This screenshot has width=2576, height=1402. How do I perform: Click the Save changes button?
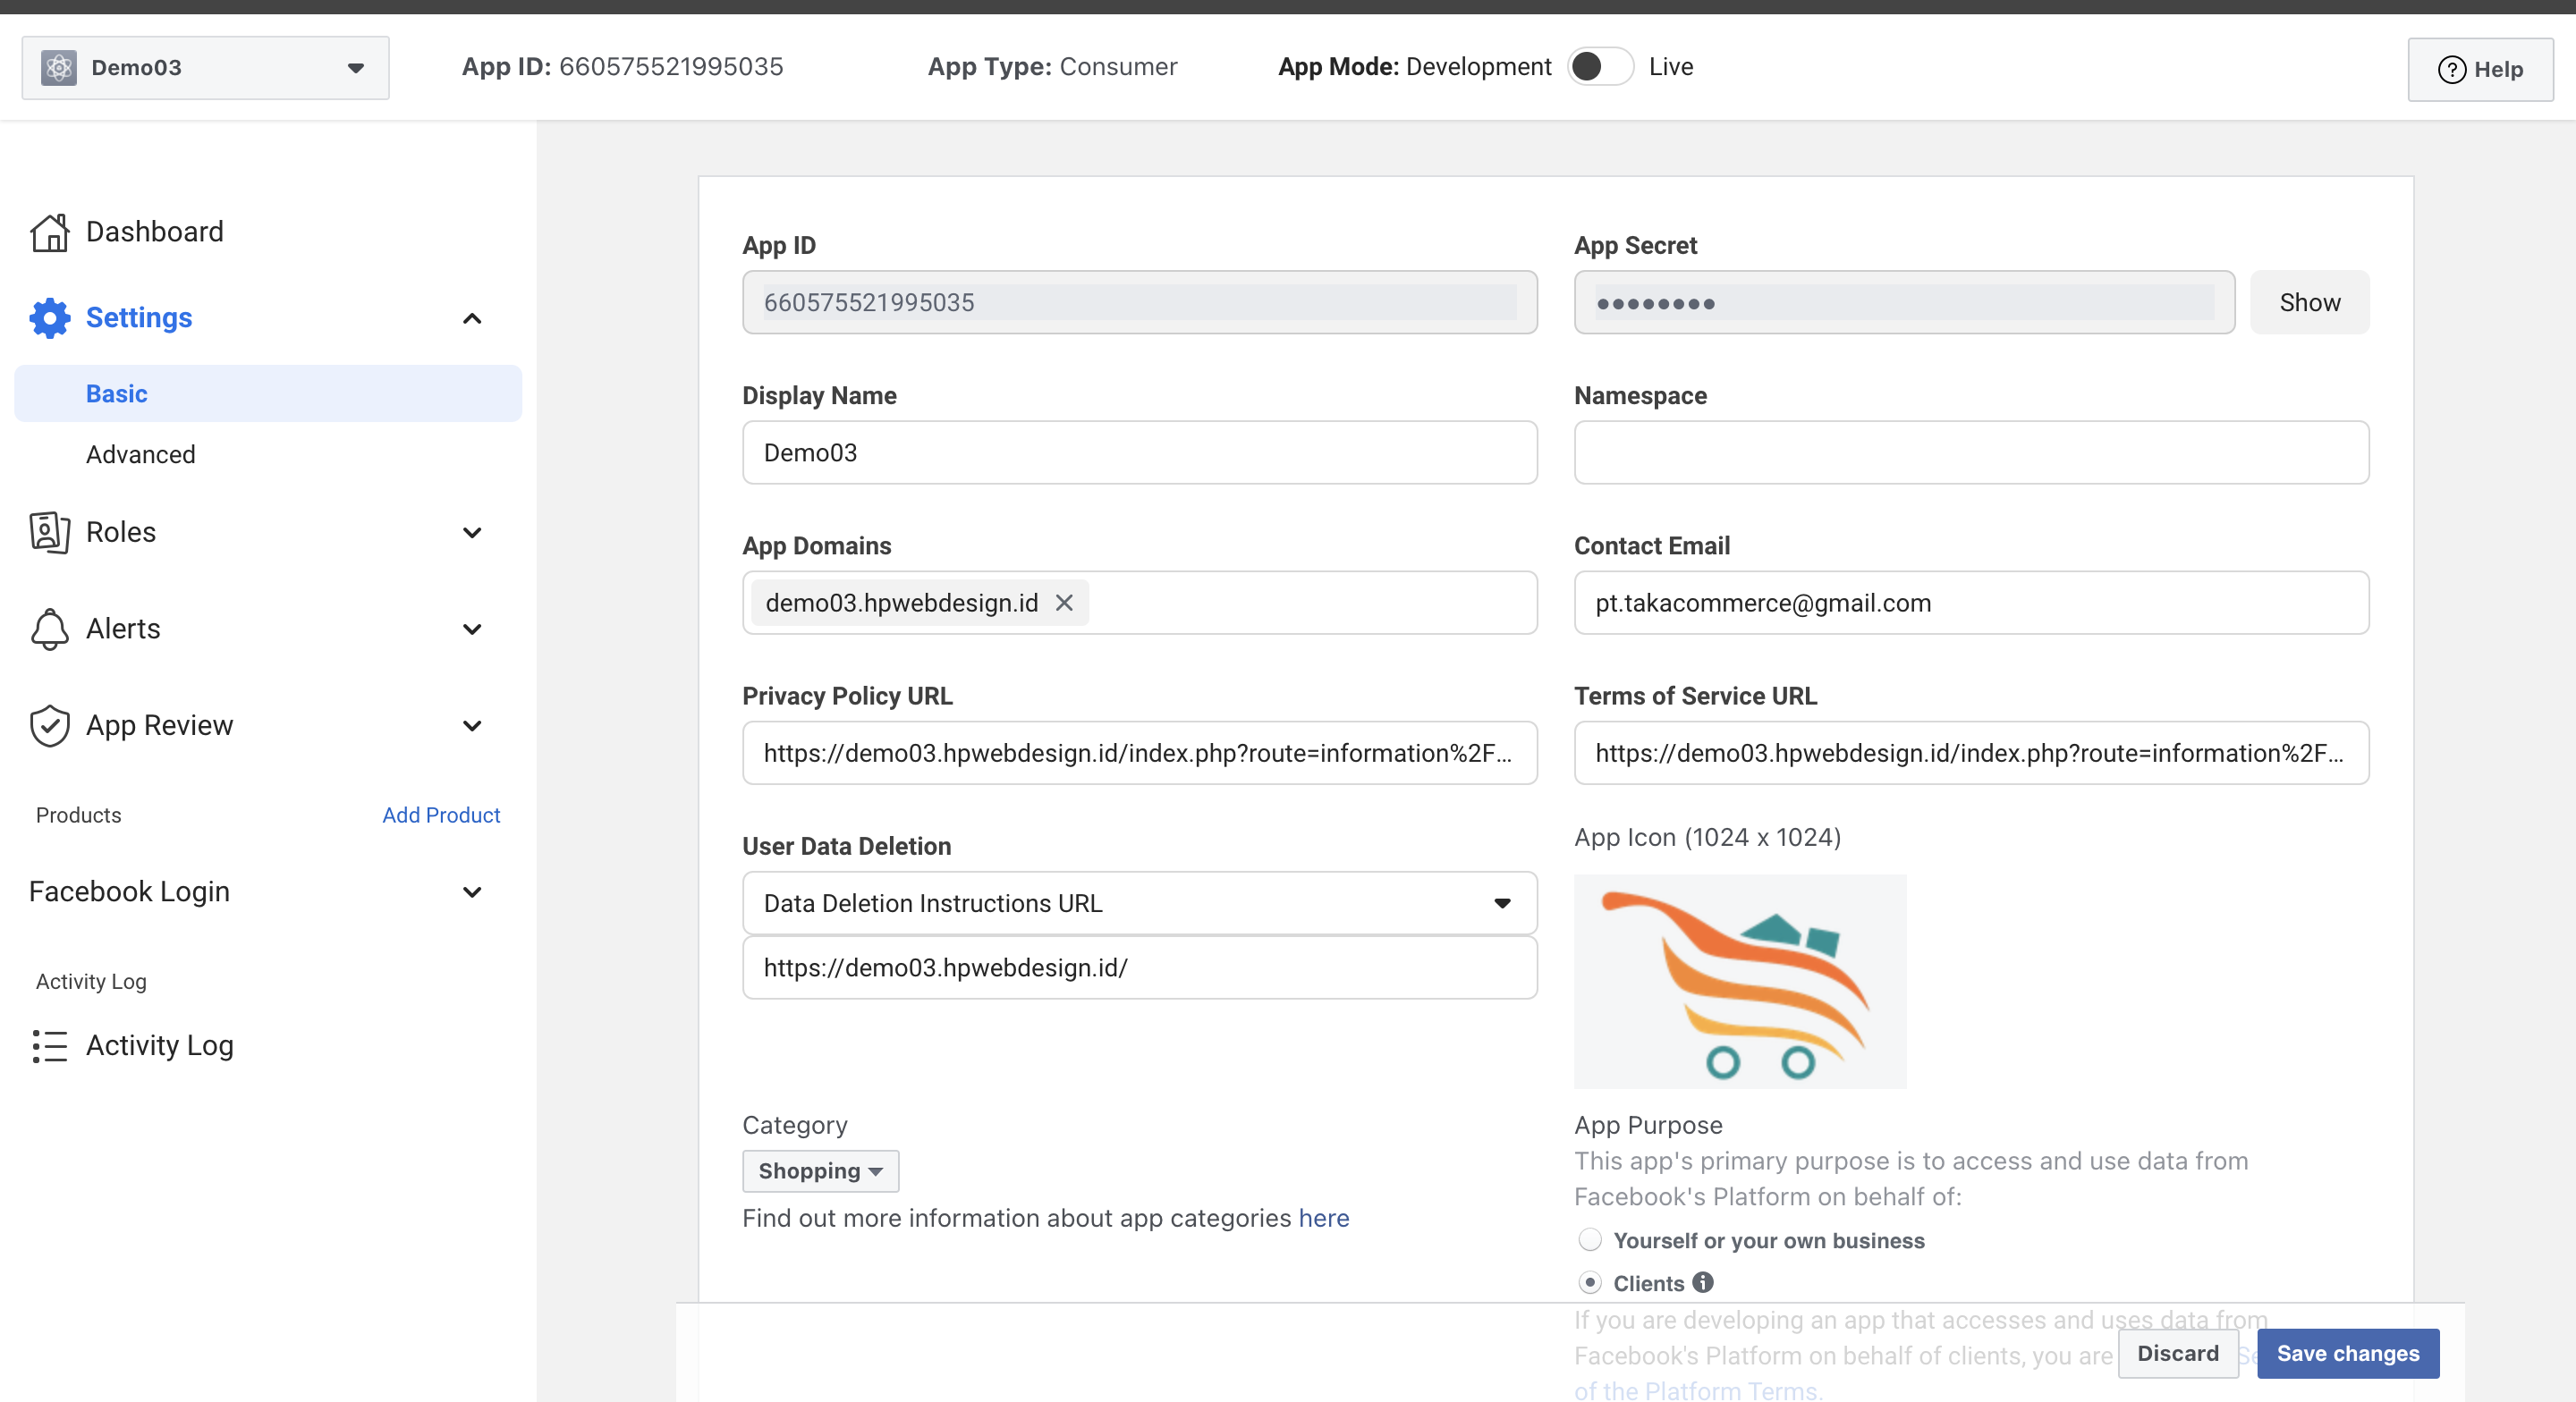2347,1353
